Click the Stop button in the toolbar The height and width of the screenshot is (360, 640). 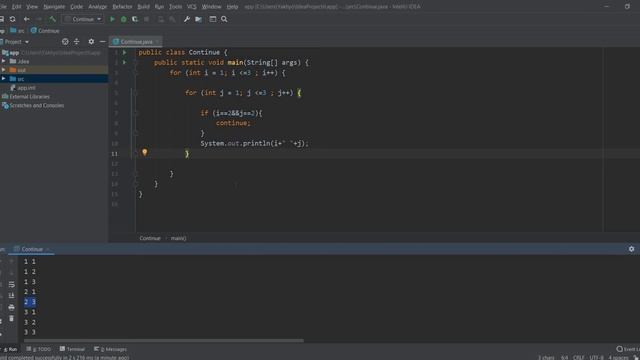pyautogui.click(x=147, y=19)
